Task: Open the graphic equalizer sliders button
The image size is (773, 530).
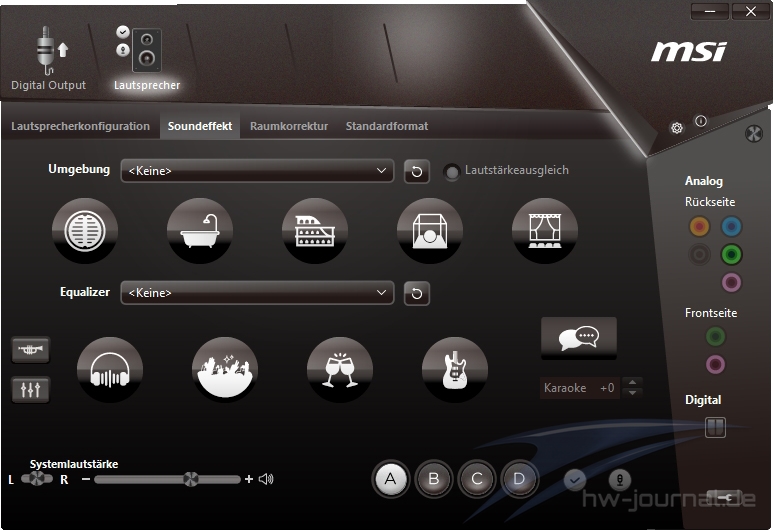Action: [x=30, y=390]
